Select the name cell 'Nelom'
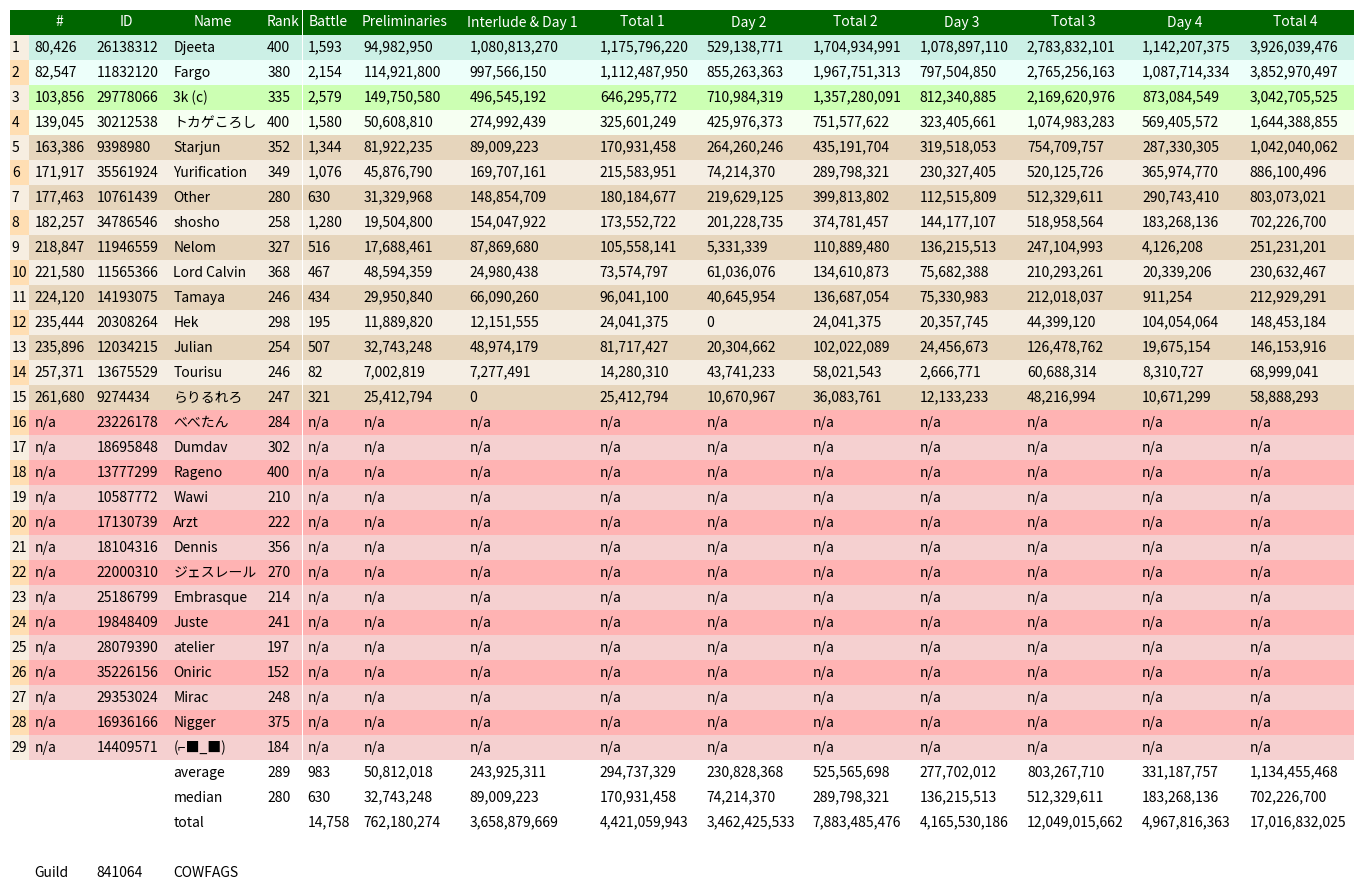 pyautogui.click(x=194, y=247)
